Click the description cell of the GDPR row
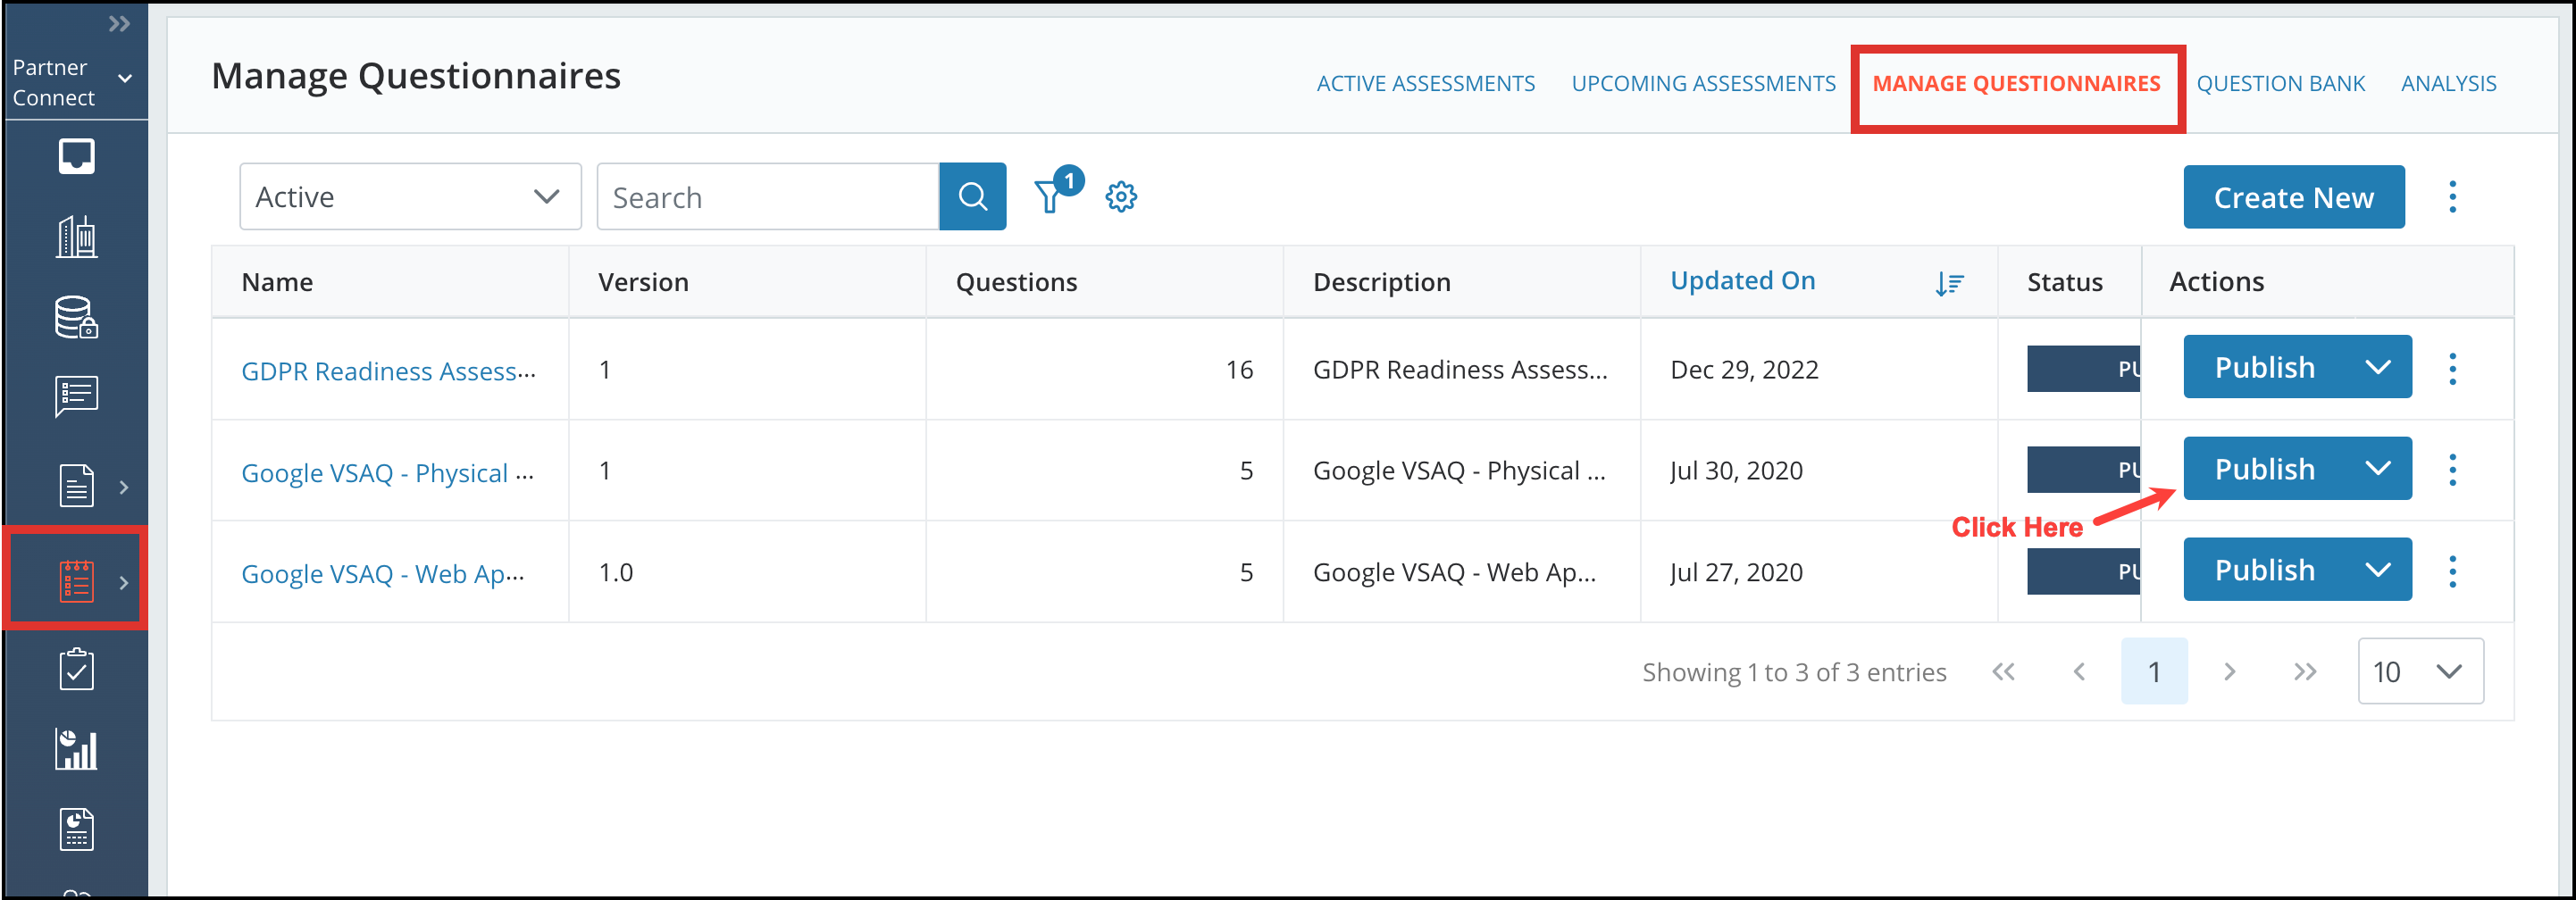Image resolution: width=2576 pixels, height=900 pixels. tap(1460, 370)
